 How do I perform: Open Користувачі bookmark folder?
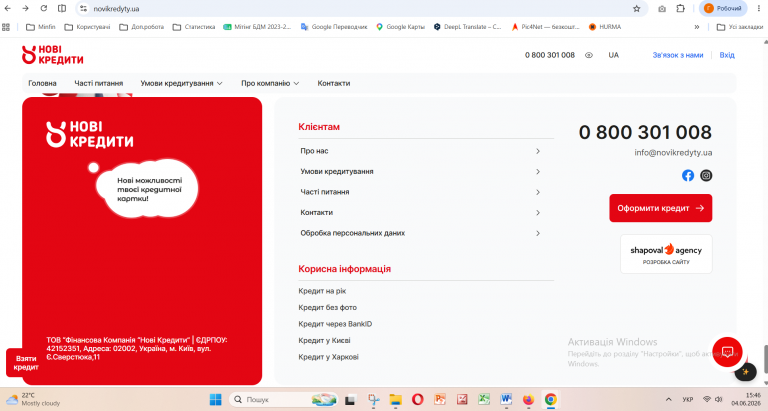pos(88,27)
